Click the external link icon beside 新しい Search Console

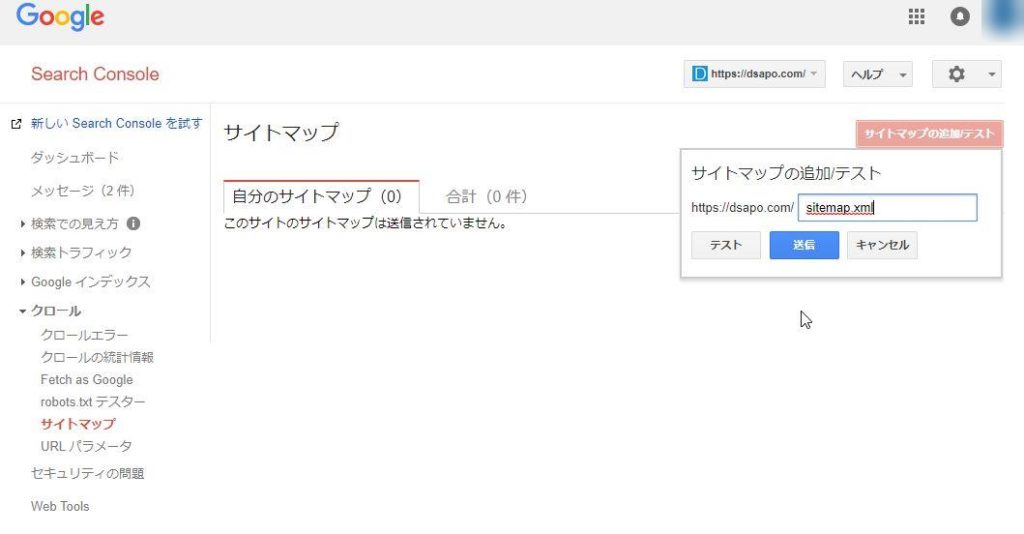[16, 123]
